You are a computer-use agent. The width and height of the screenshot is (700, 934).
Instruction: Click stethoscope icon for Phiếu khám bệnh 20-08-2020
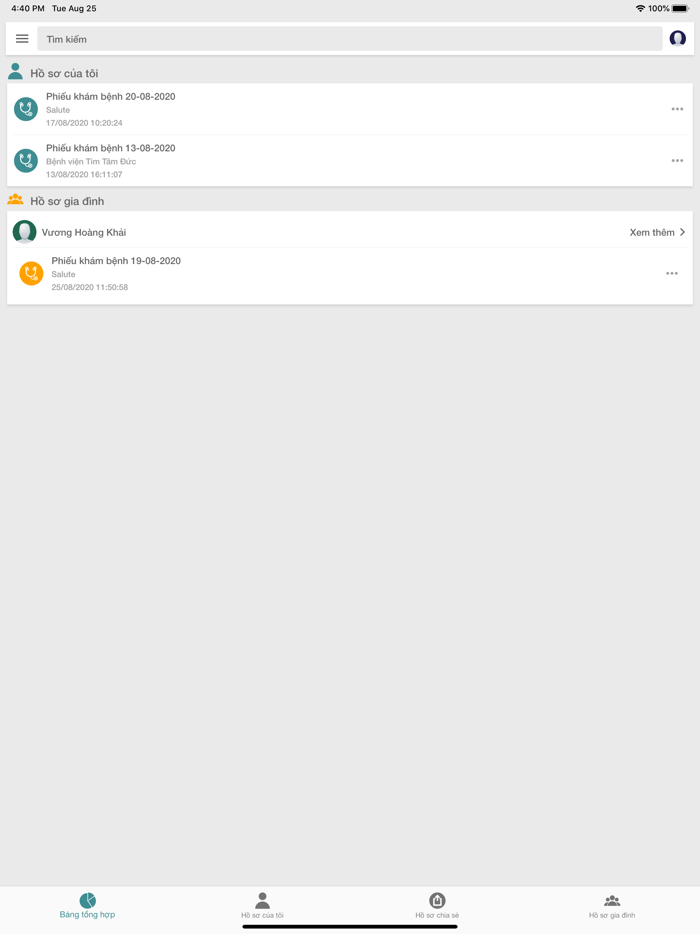pos(26,109)
